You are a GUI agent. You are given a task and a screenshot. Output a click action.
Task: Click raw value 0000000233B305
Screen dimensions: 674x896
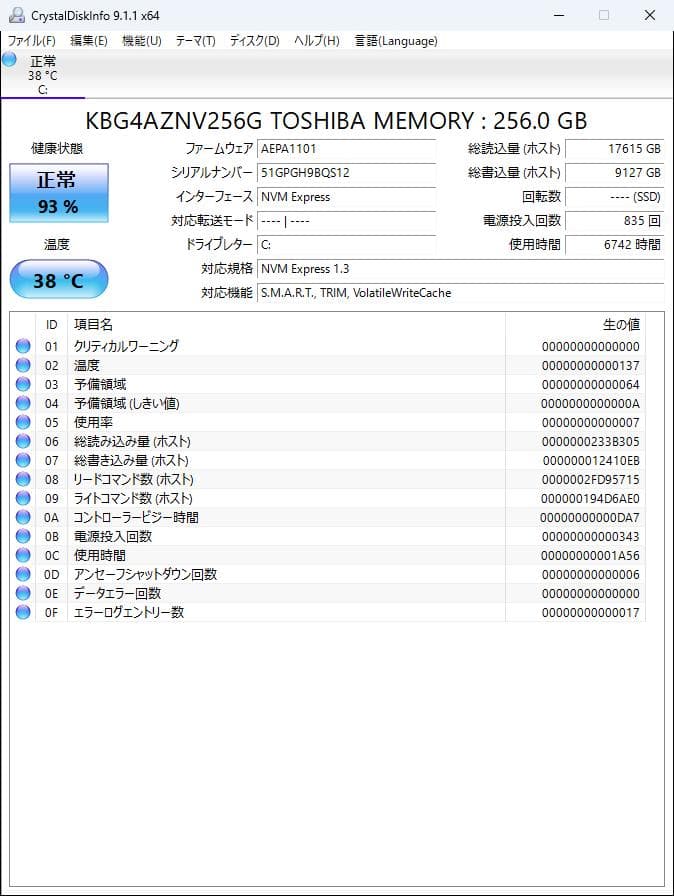coord(591,441)
